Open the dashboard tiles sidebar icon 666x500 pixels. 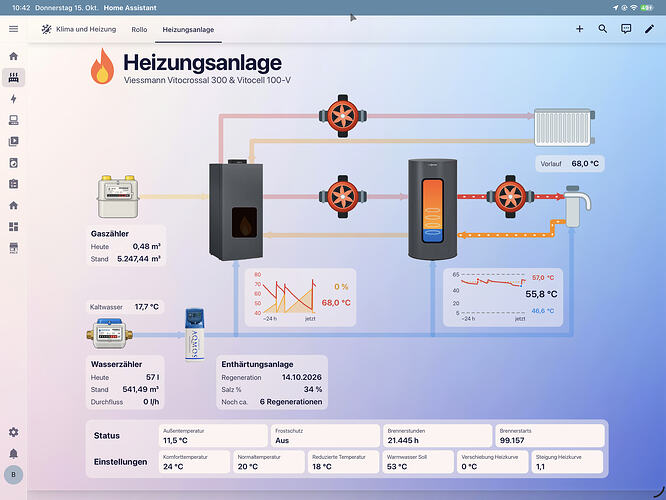pos(14,227)
